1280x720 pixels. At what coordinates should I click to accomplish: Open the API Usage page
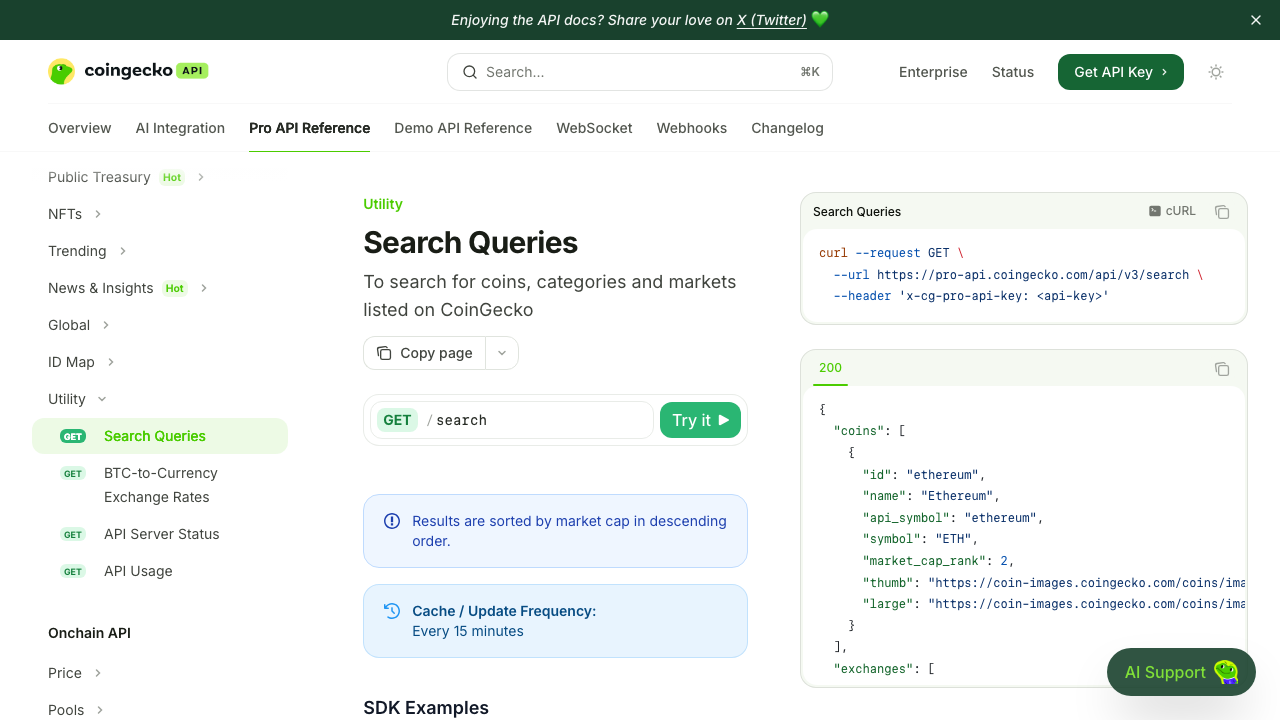[x=160, y=571]
